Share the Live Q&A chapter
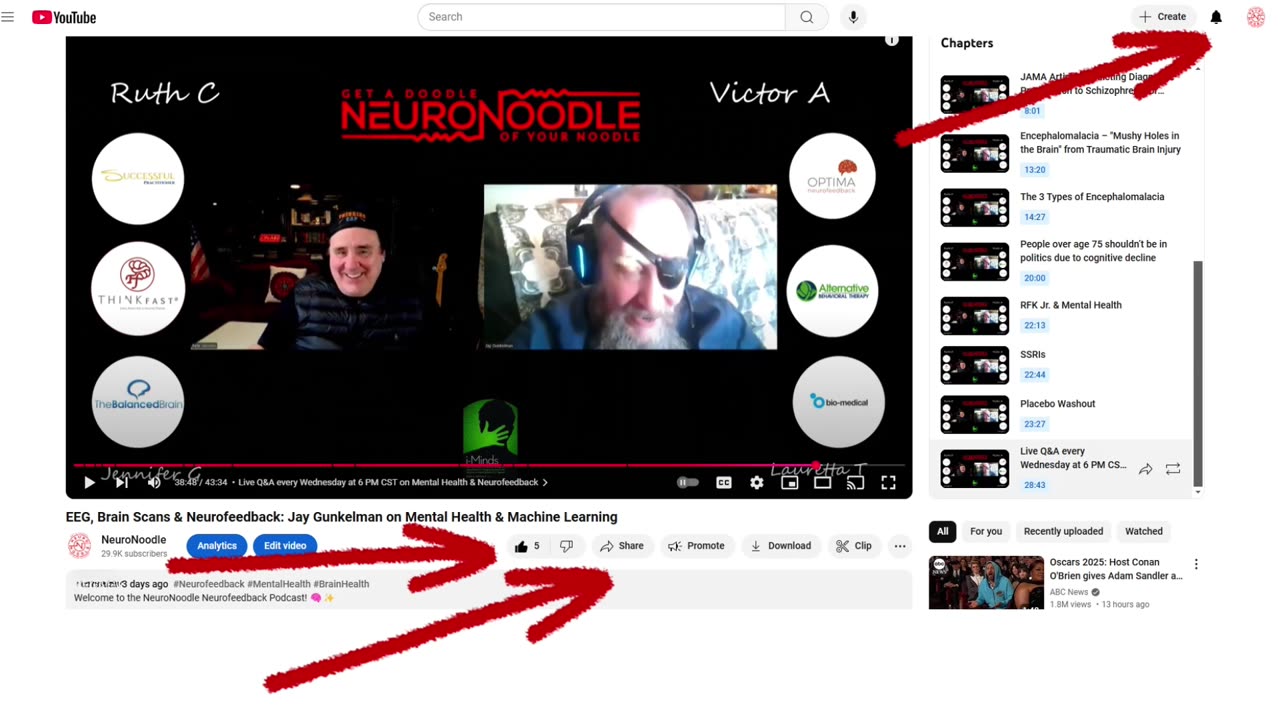 [1146, 469]
